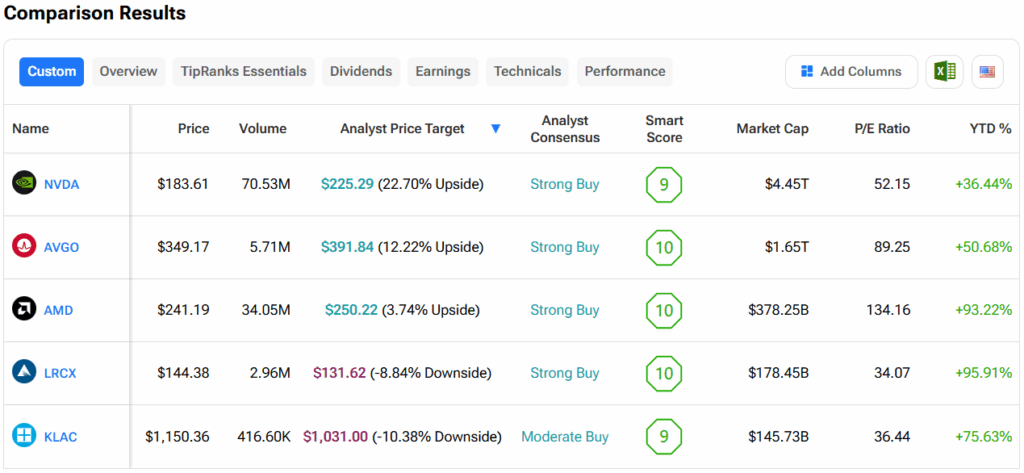Open the TipRanks Essentials tab
Viewport: 1024px width, 473px height.
coord(244,71)
